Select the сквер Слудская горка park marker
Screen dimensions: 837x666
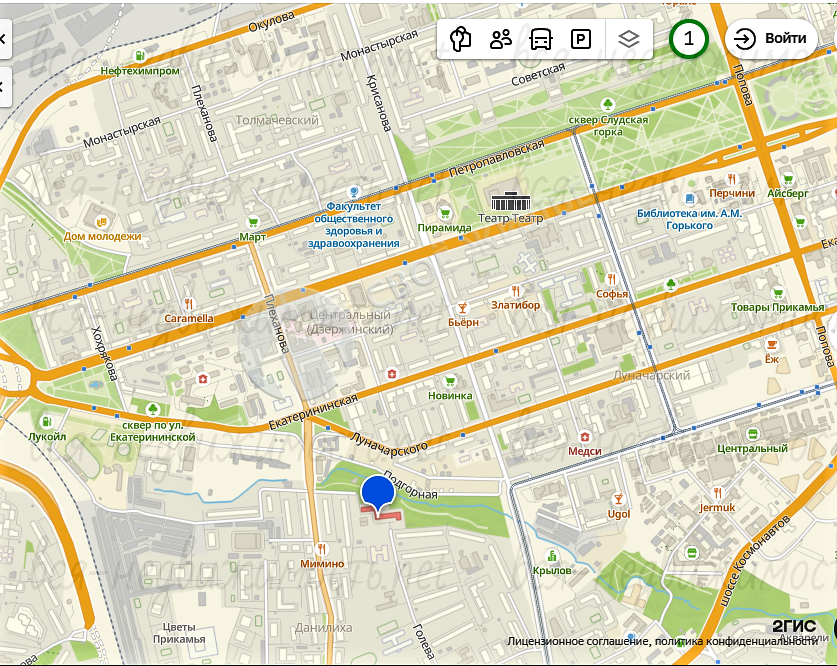(x=607, y=104)
